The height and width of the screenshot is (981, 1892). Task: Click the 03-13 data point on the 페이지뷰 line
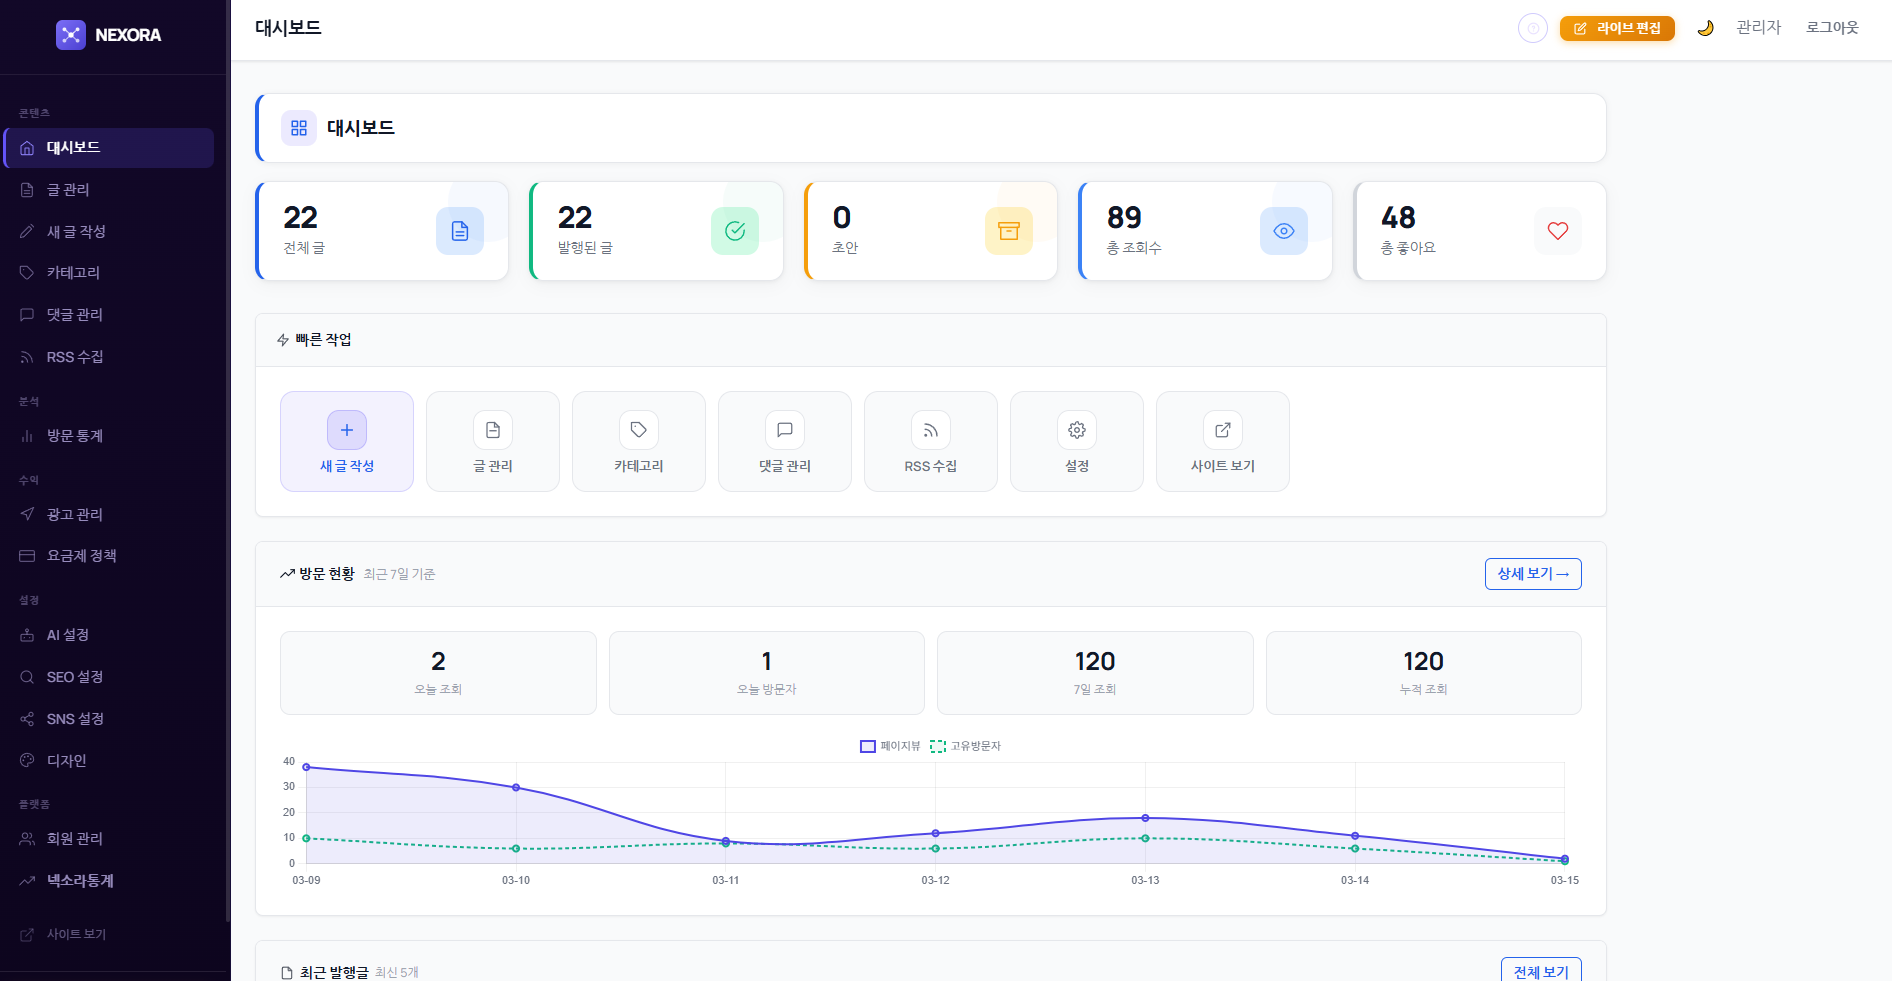[x=1145, y=818]
